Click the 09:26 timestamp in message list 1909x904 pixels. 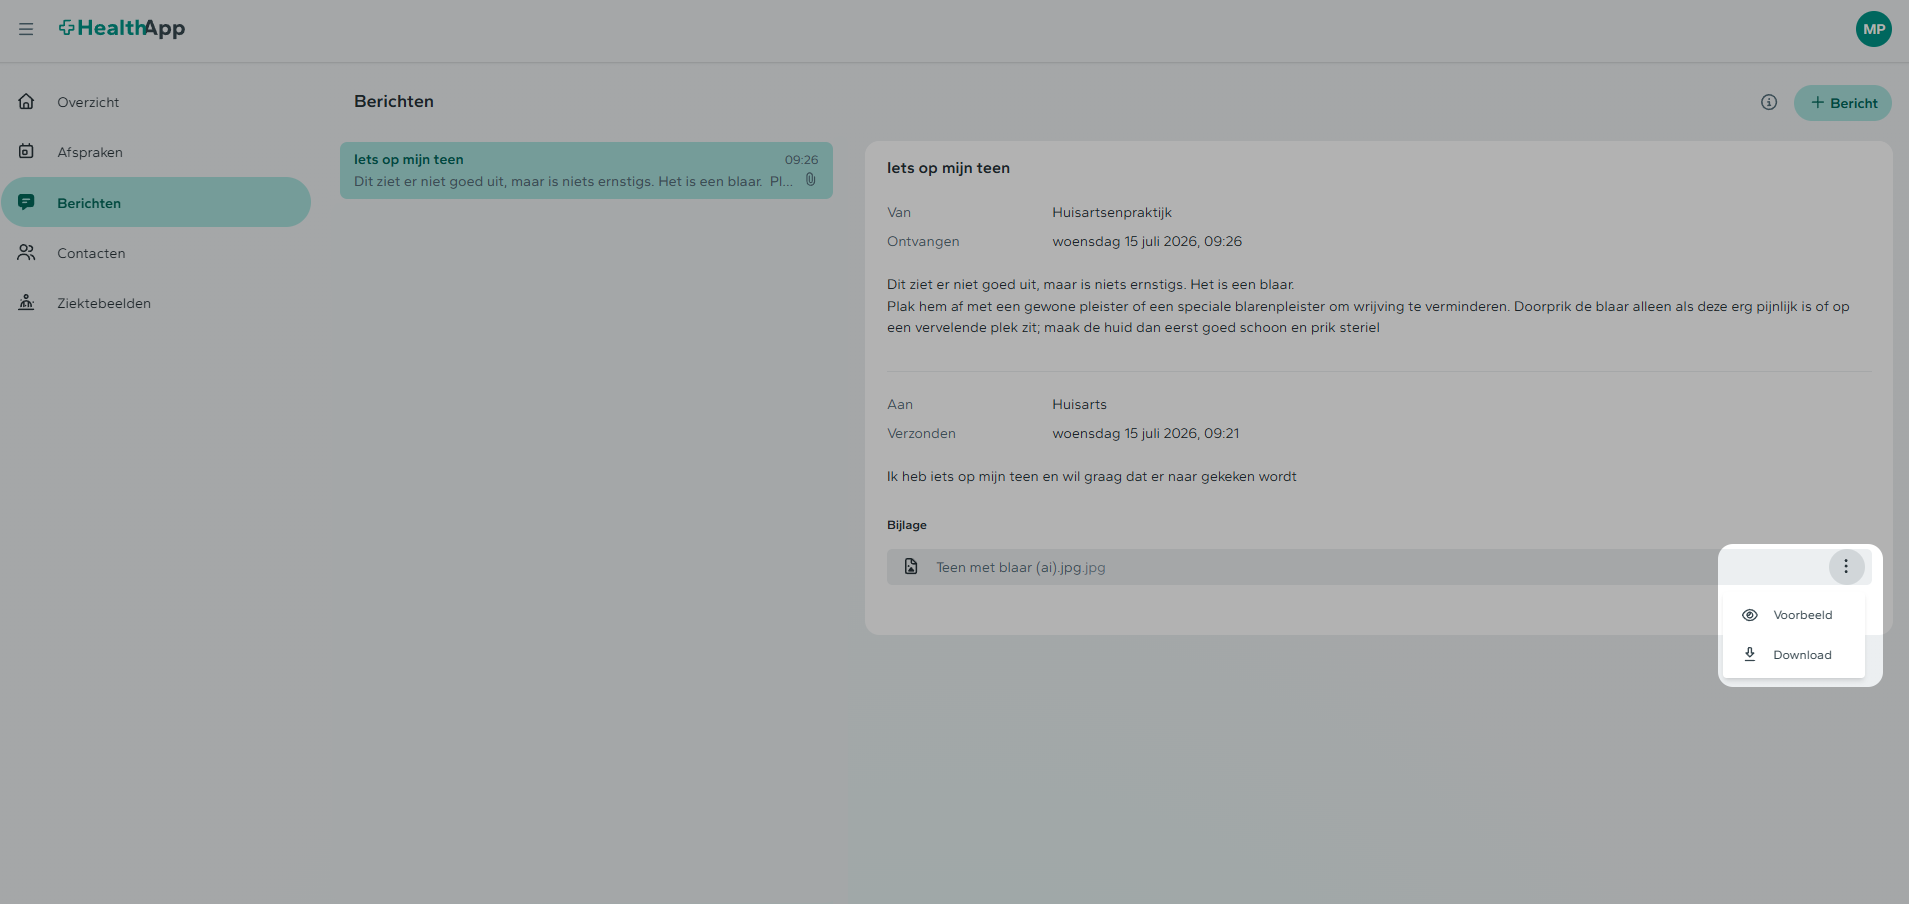pos(801,160)
